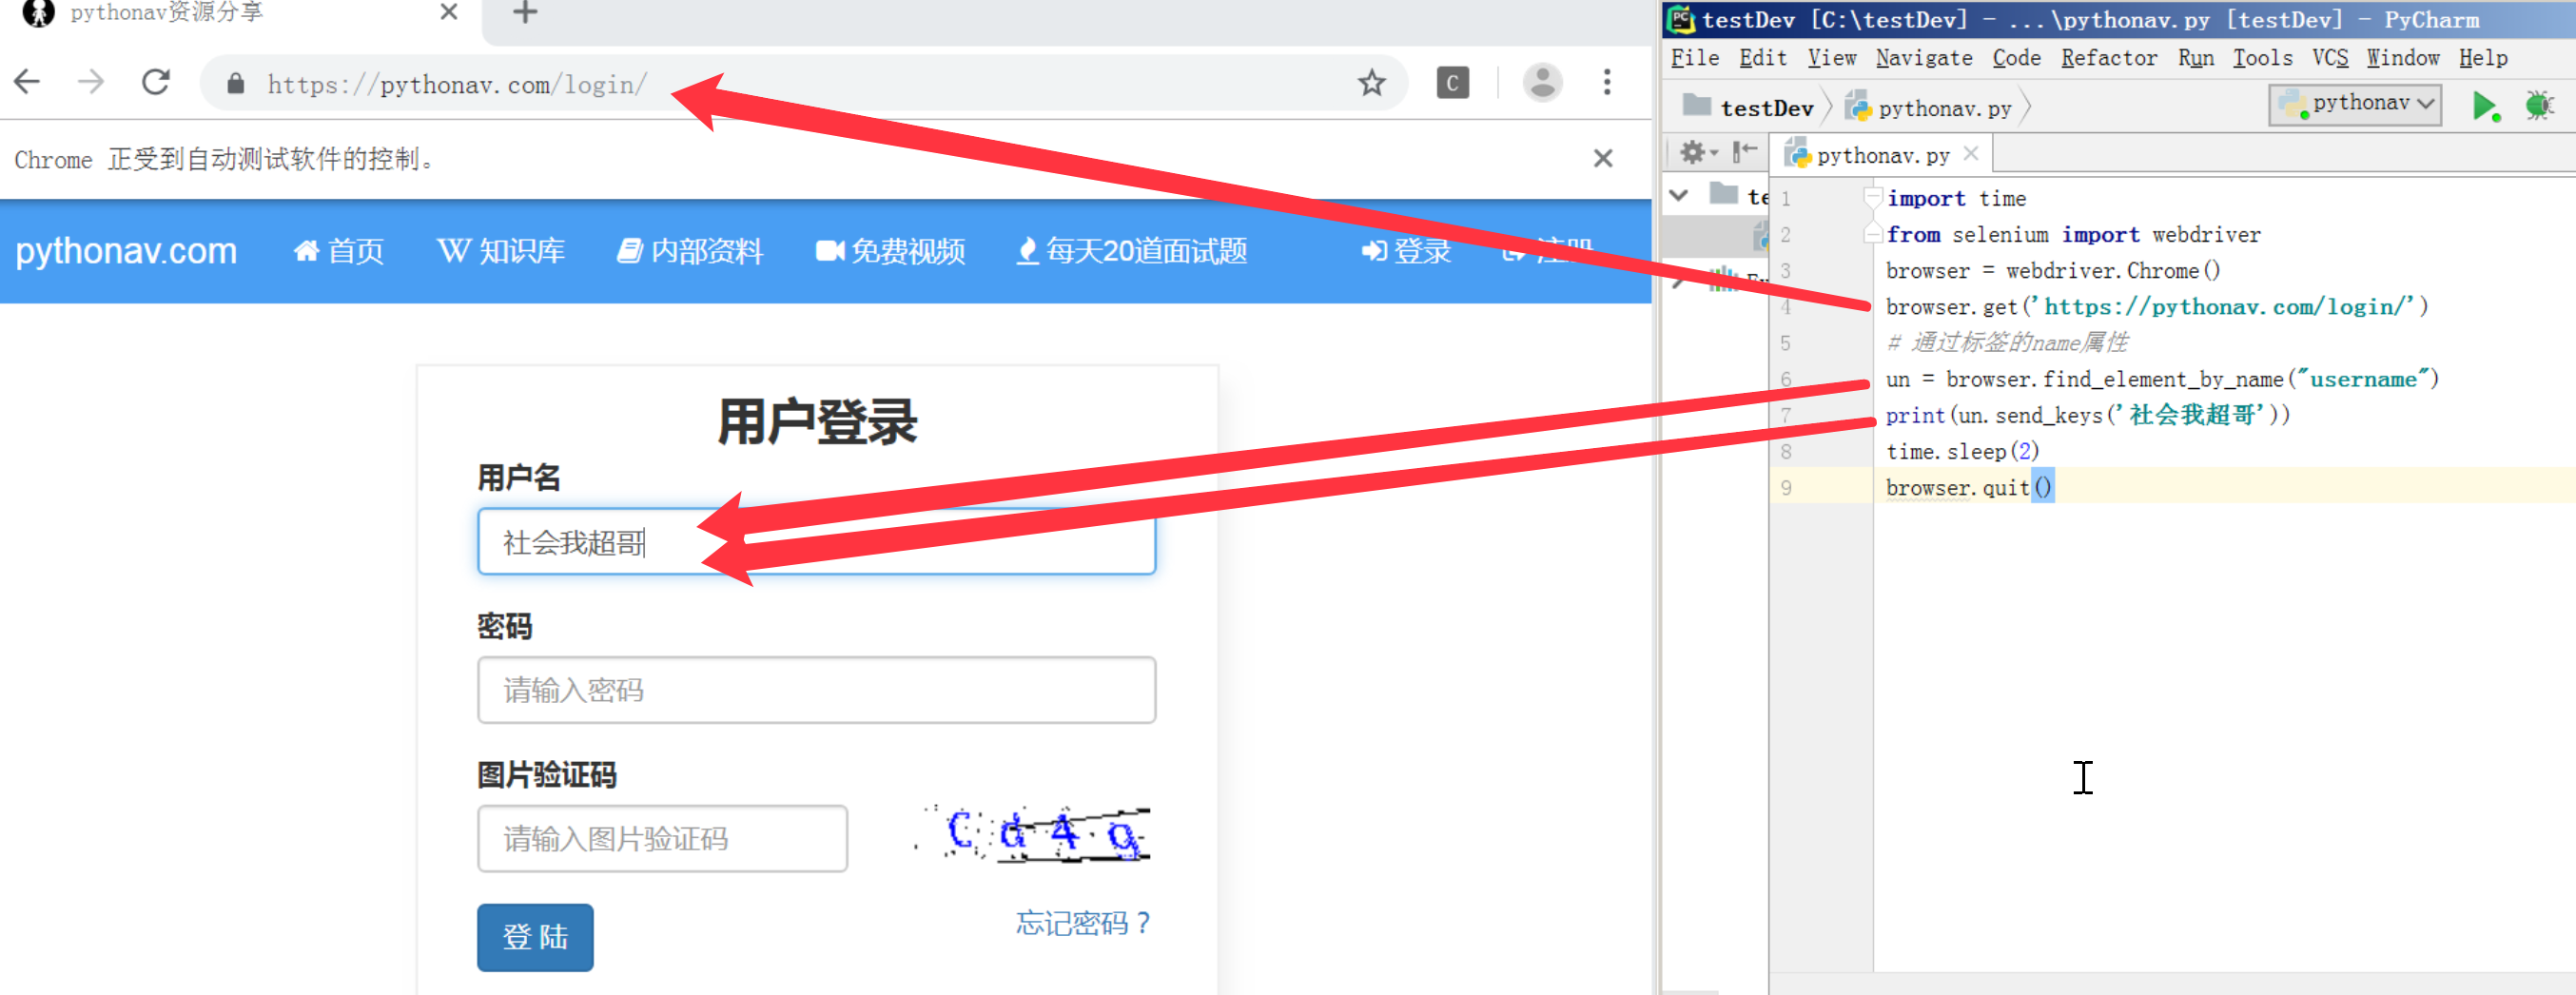Click the password input field
The height and width of the screenshot is (995, 2576).
pyautogui.click(x=816, y=690)
